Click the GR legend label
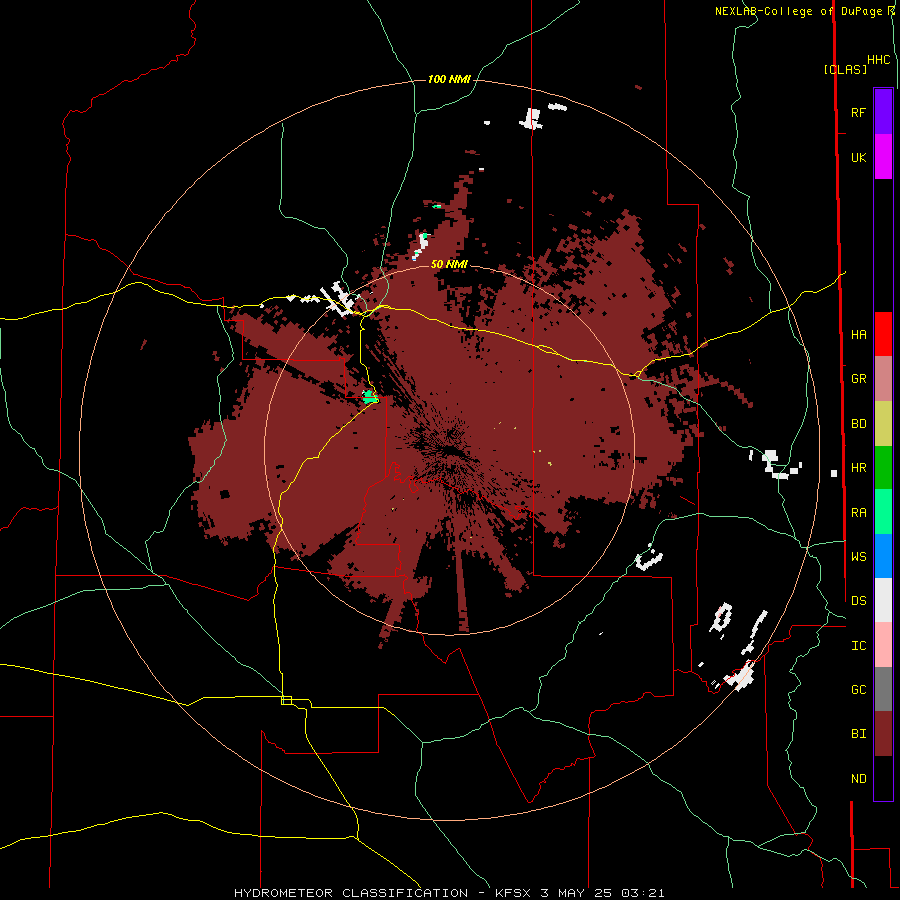Viewport: 900px width, 900px height. pos(858,379)
